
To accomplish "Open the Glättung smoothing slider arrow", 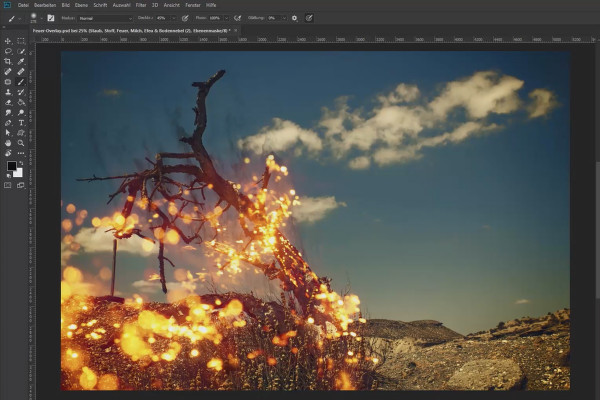I will coord(284,18).
